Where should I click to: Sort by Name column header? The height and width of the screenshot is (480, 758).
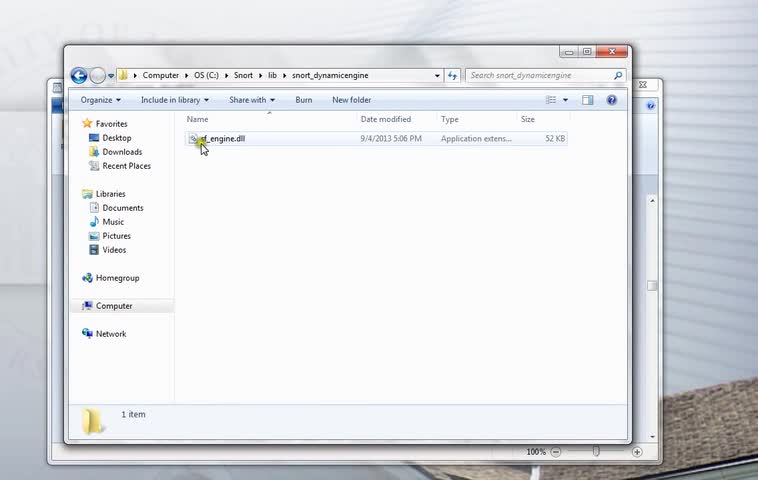point(198,119)
